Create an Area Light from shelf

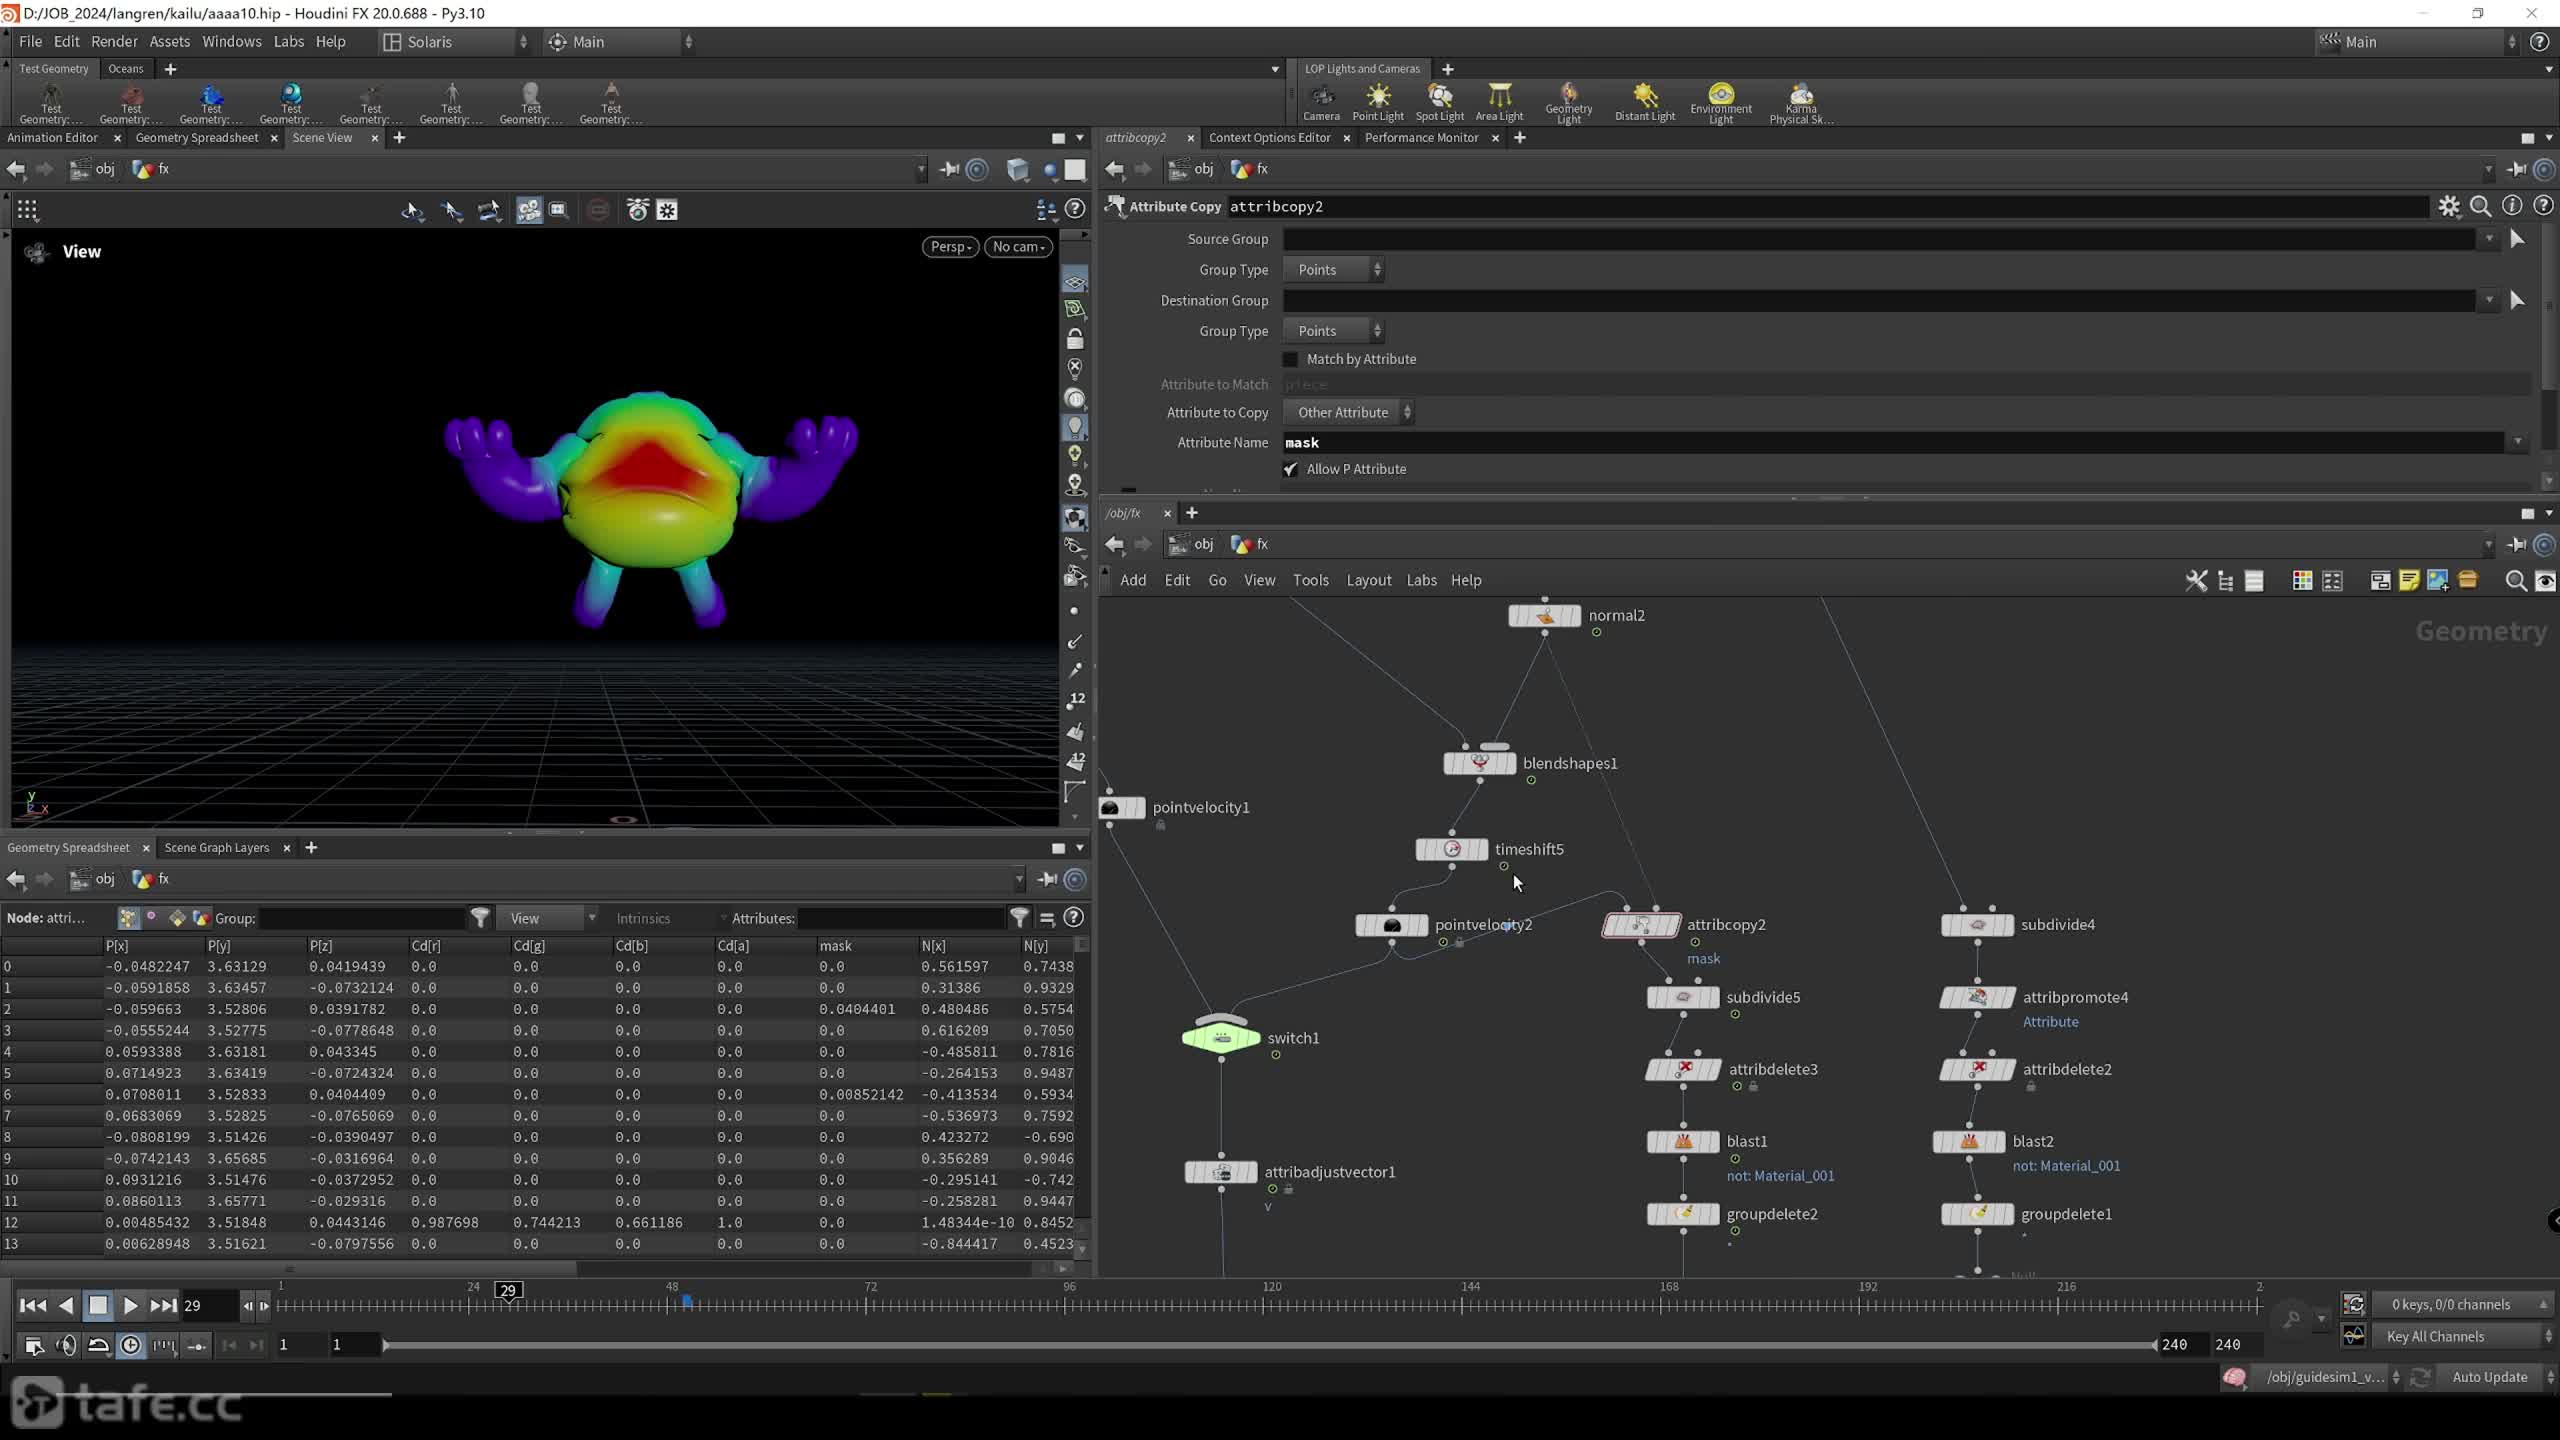[1499, 102]
